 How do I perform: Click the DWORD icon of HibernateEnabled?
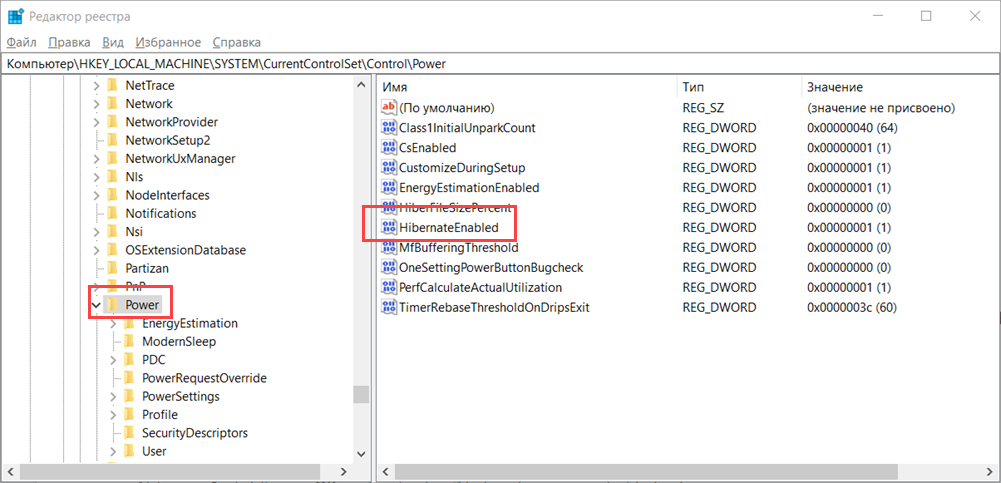coord(389,227)
